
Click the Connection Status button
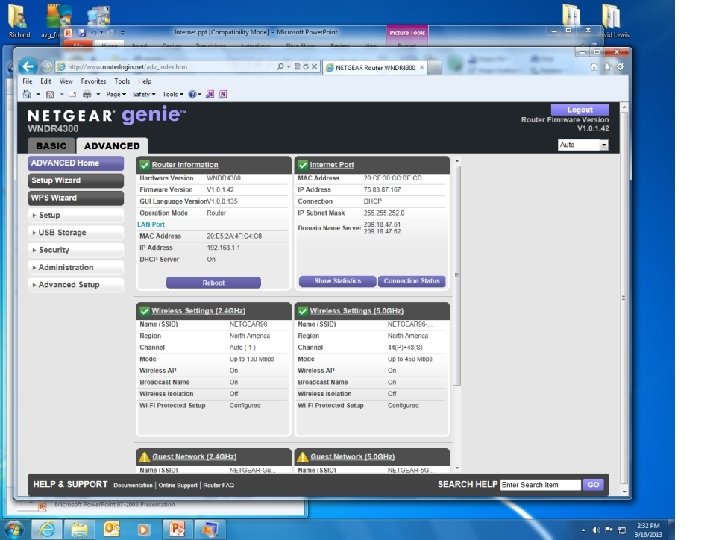pos(411,281)
